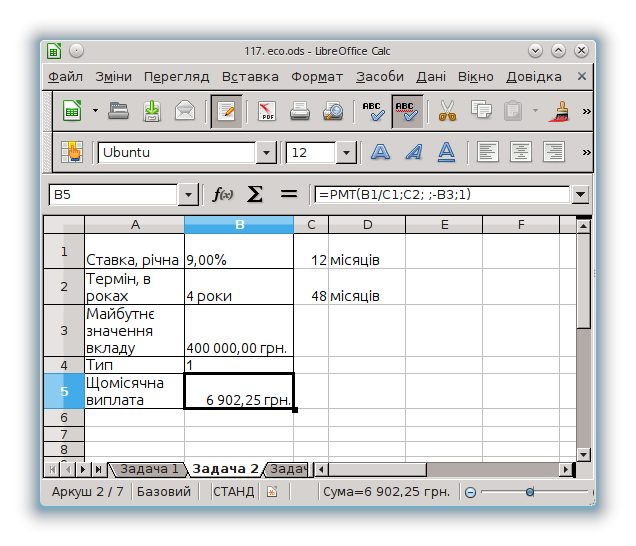Click the vertical scrollbar up arrow
The height and width of the screenshot is (546, 636).
click(583, 226)
